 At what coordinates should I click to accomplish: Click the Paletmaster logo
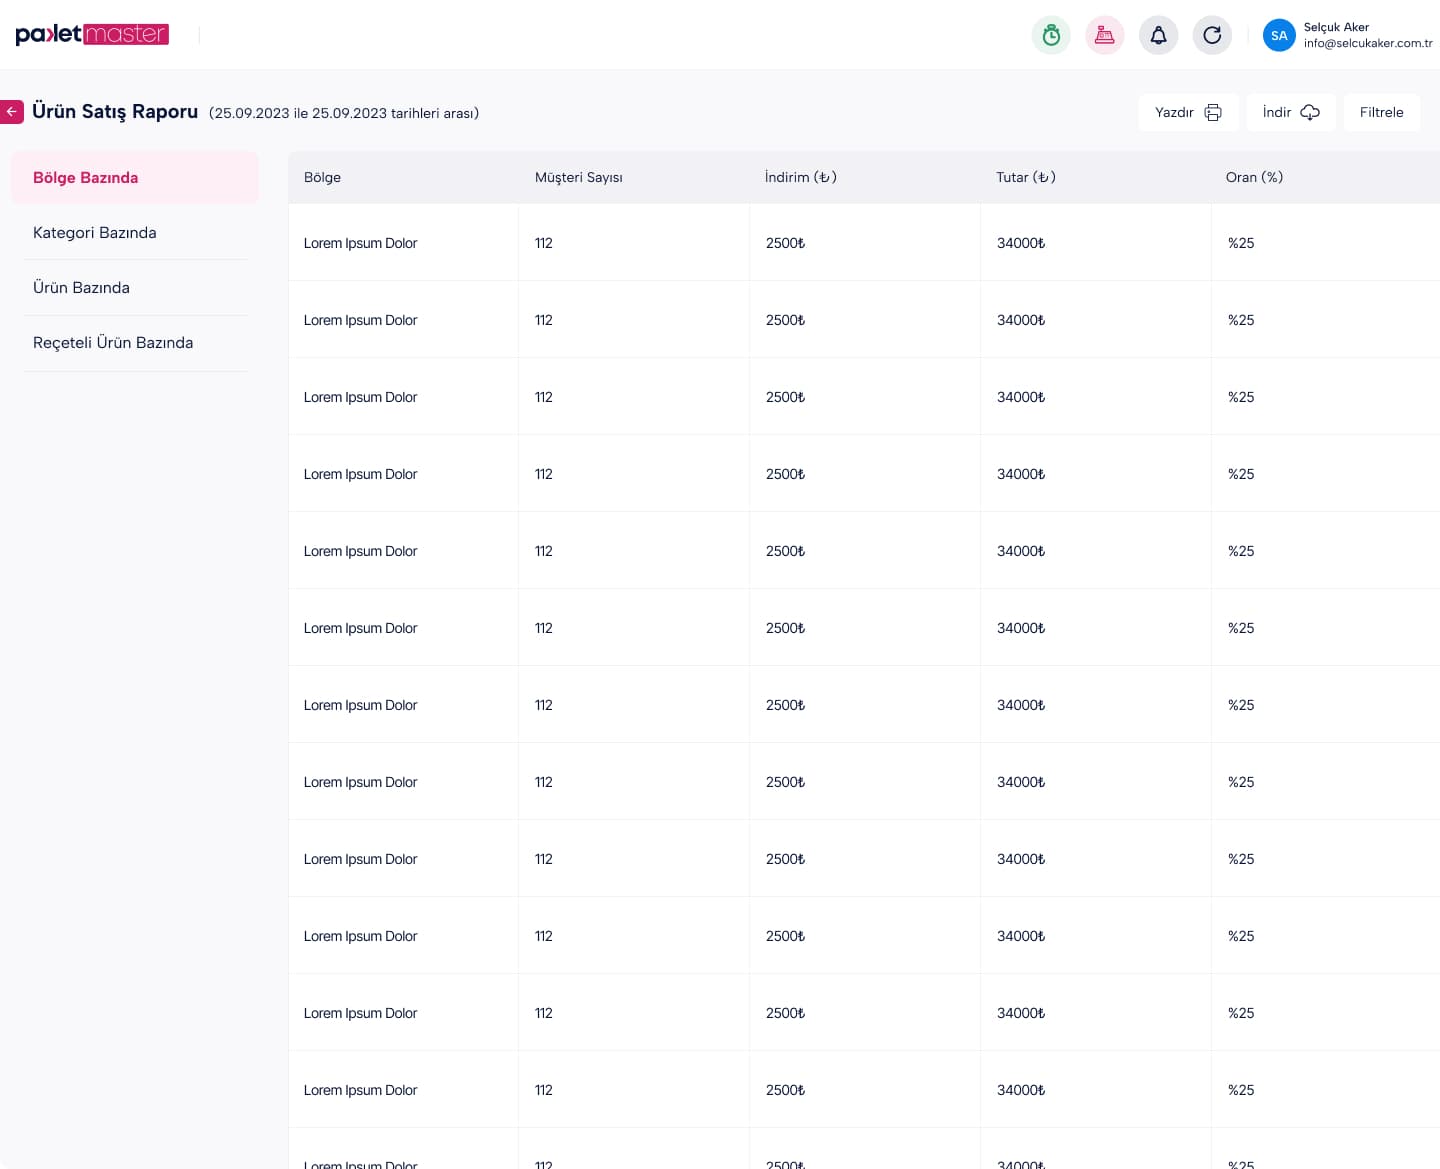pyautogui.click(x=92, y=34)
